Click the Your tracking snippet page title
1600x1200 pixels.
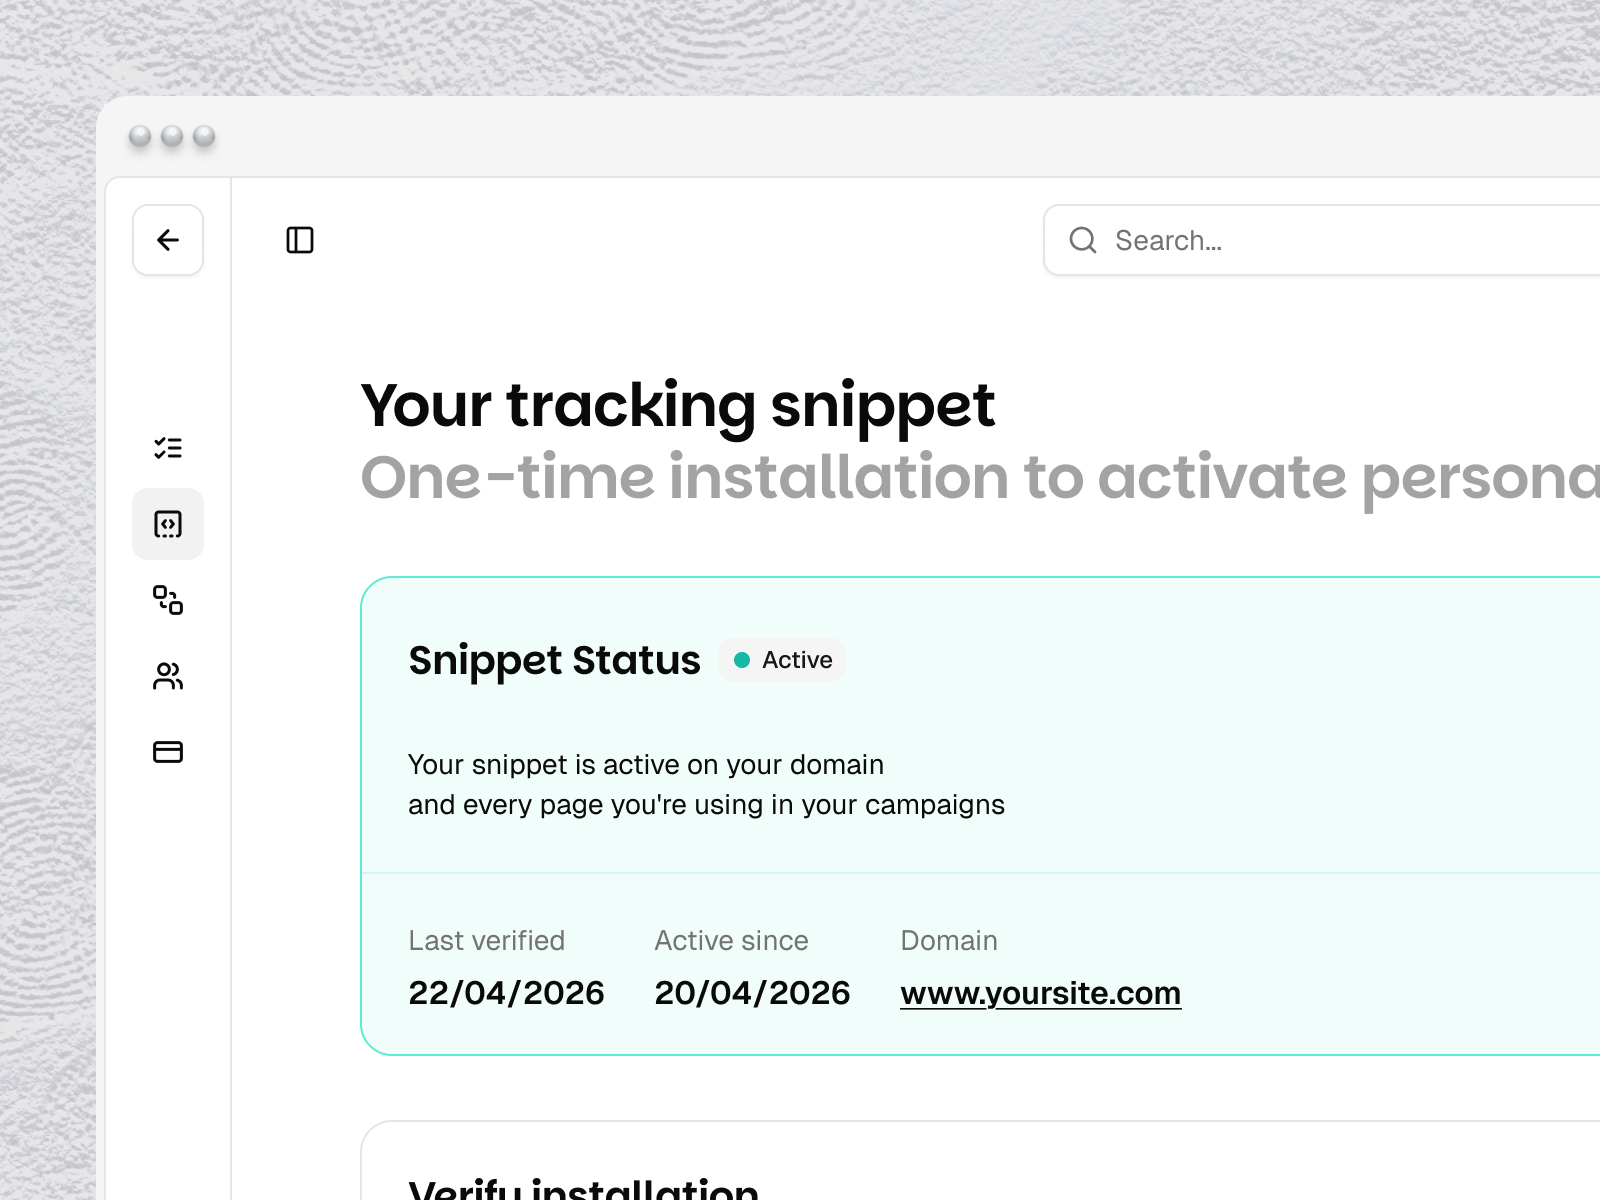click(x=678, y=406)
